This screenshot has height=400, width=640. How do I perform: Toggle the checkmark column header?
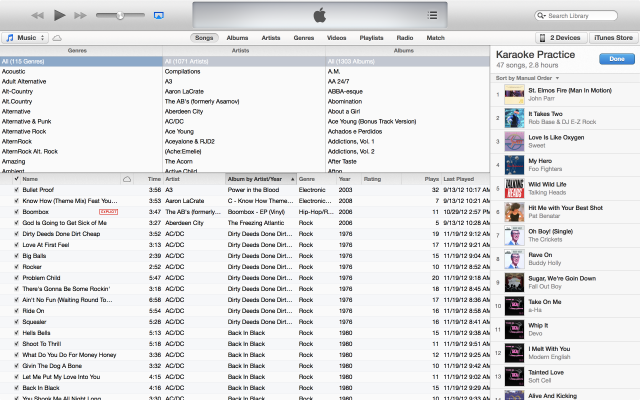tap(16, 179)
